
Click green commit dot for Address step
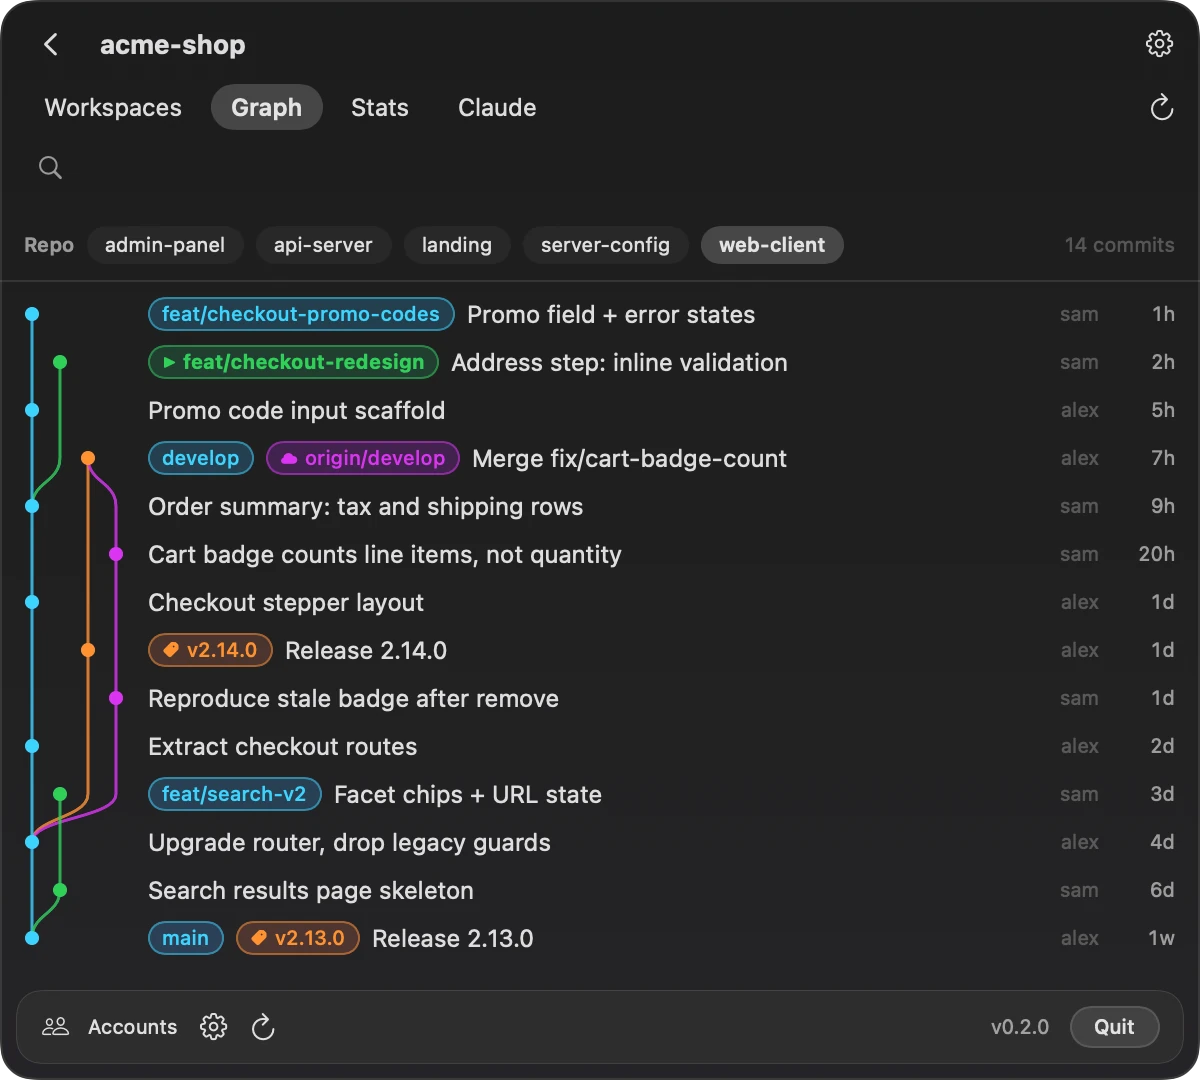pyautogui.click(x=60, y=362)
